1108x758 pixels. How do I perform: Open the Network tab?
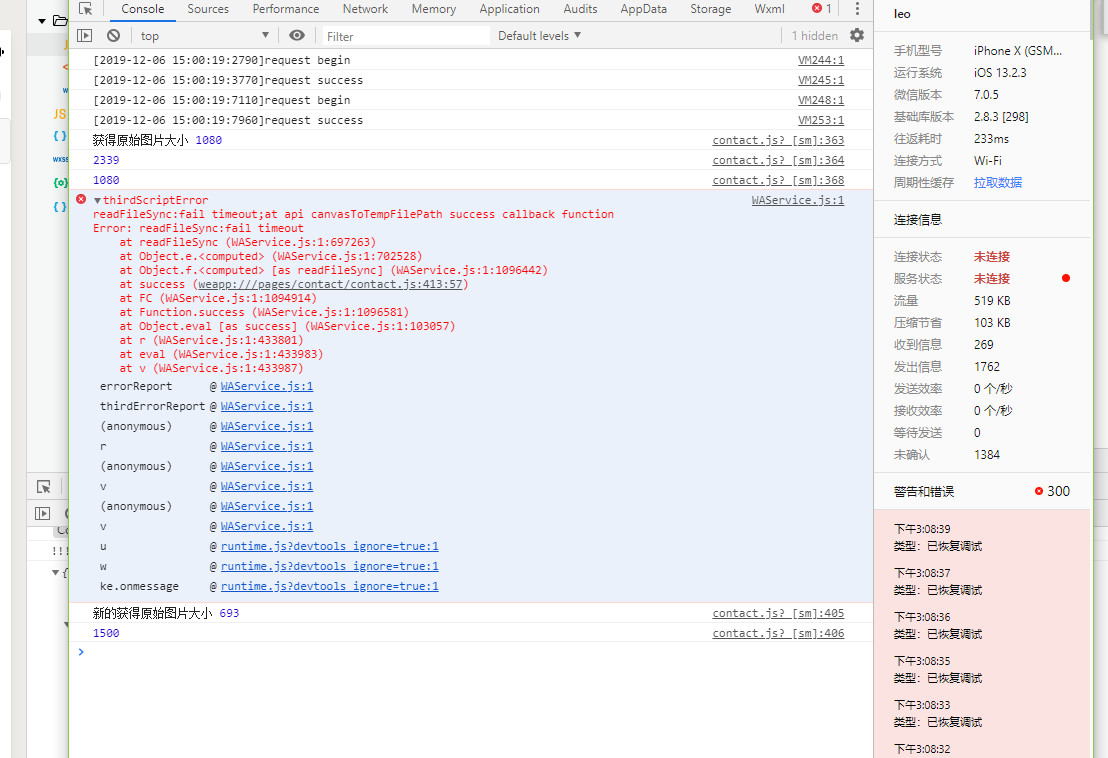(x=365, y=8)
